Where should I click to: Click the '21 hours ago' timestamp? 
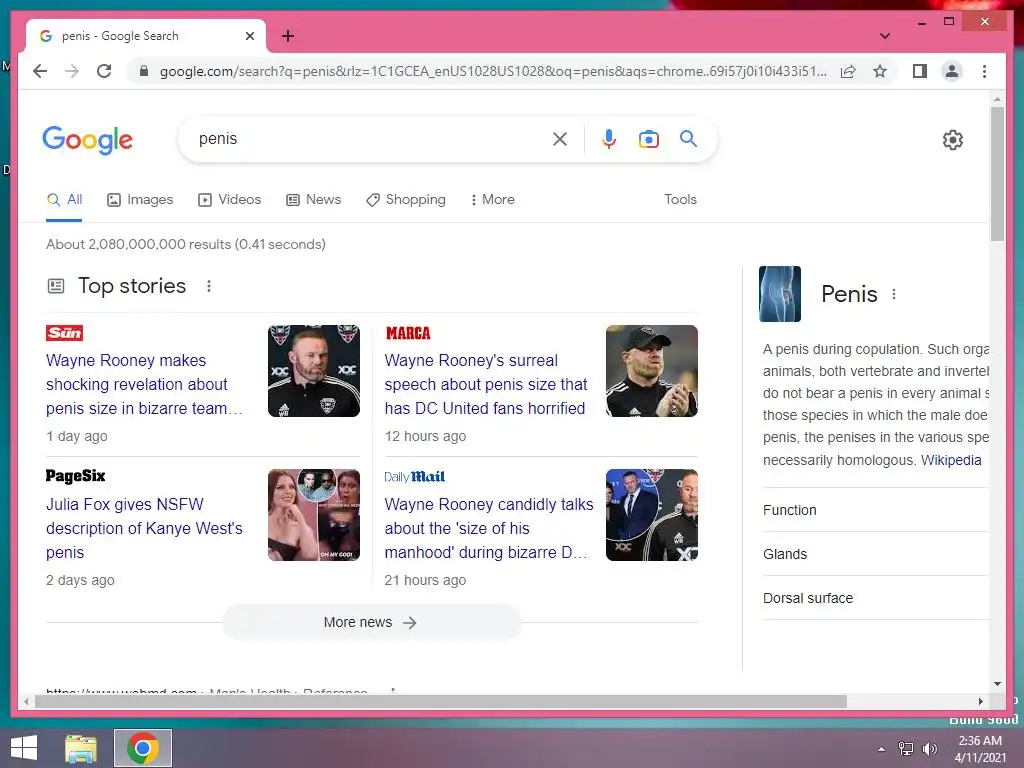(x=425, y=580)
